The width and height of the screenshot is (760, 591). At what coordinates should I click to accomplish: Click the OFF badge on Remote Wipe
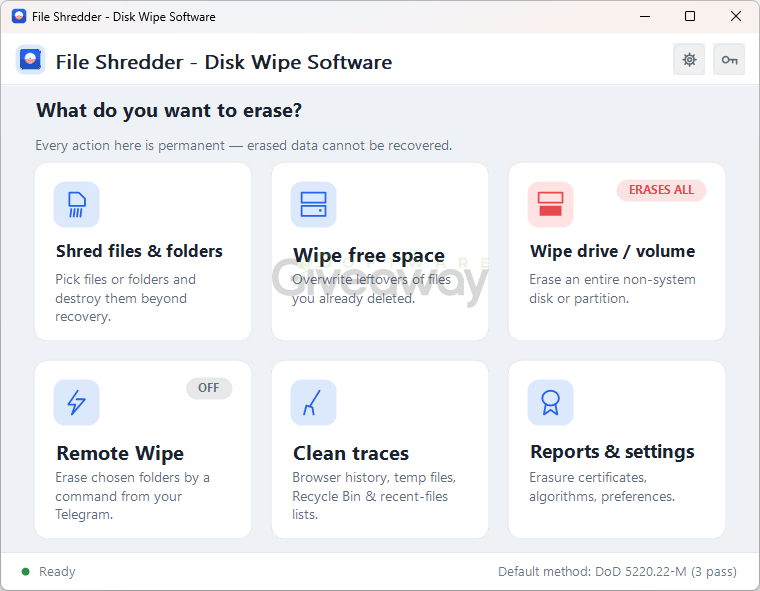[209, 388]
